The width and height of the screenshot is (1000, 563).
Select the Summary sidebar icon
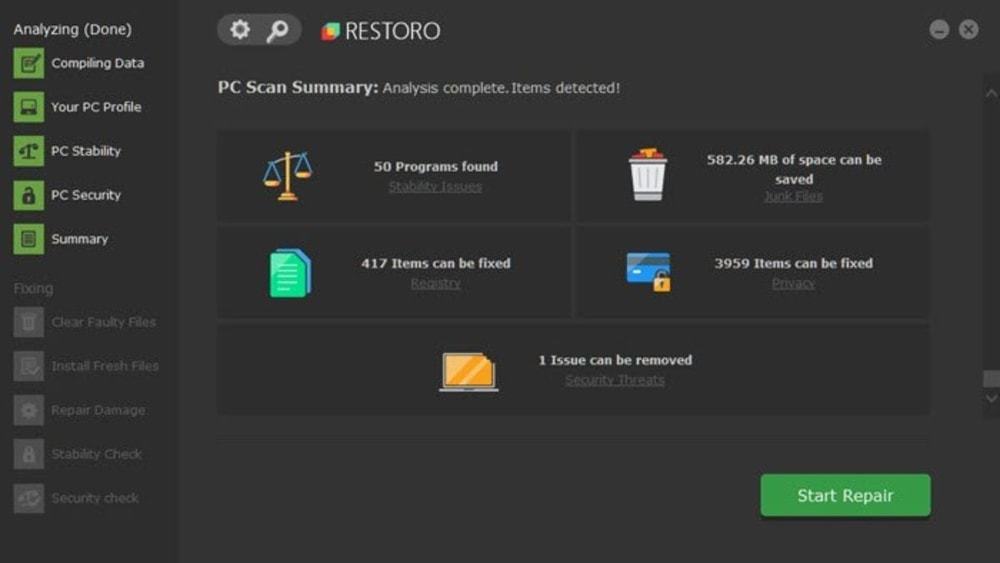pyautogui.click(x=29, y=239)
